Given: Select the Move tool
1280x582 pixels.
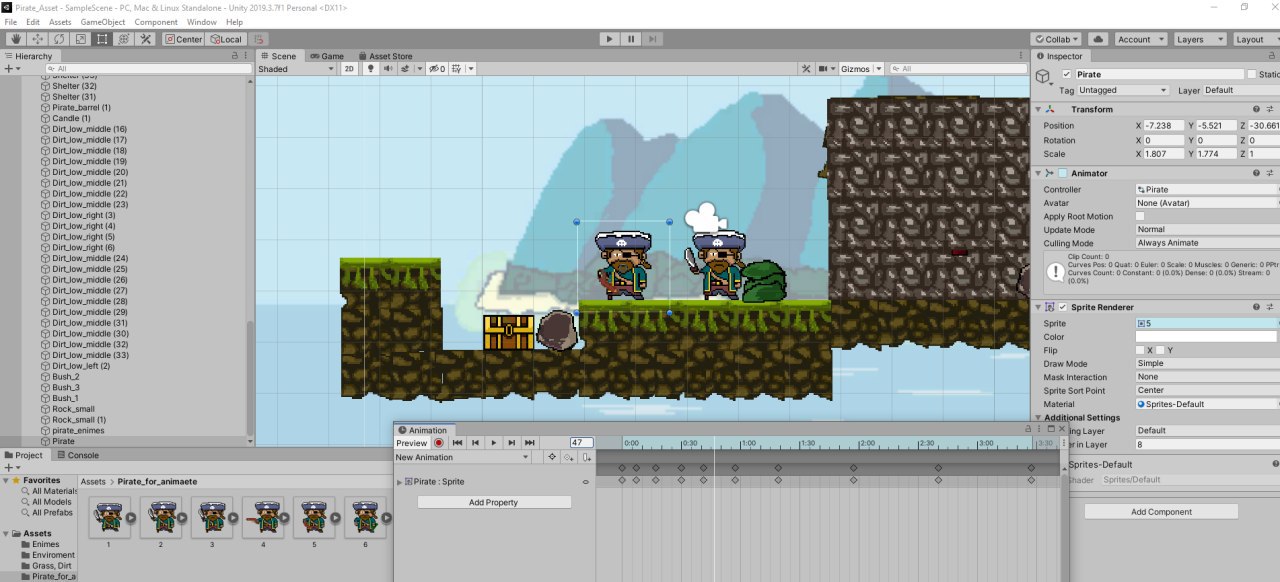Looking at the screenshot, I should 37,39.
